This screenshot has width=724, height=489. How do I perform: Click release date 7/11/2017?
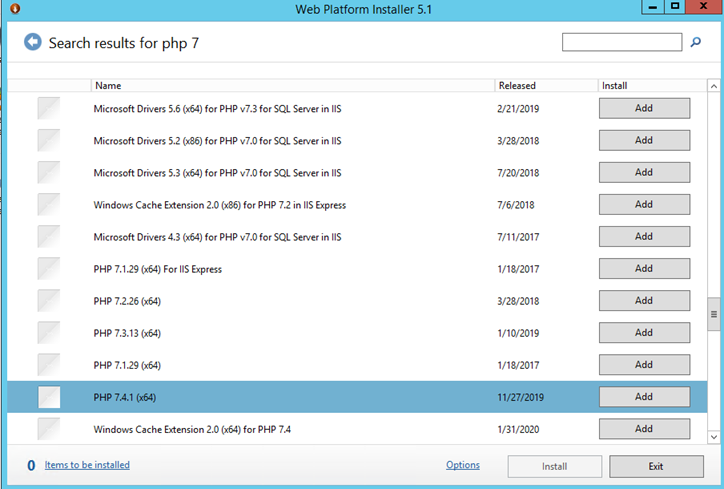pos(518,237)
